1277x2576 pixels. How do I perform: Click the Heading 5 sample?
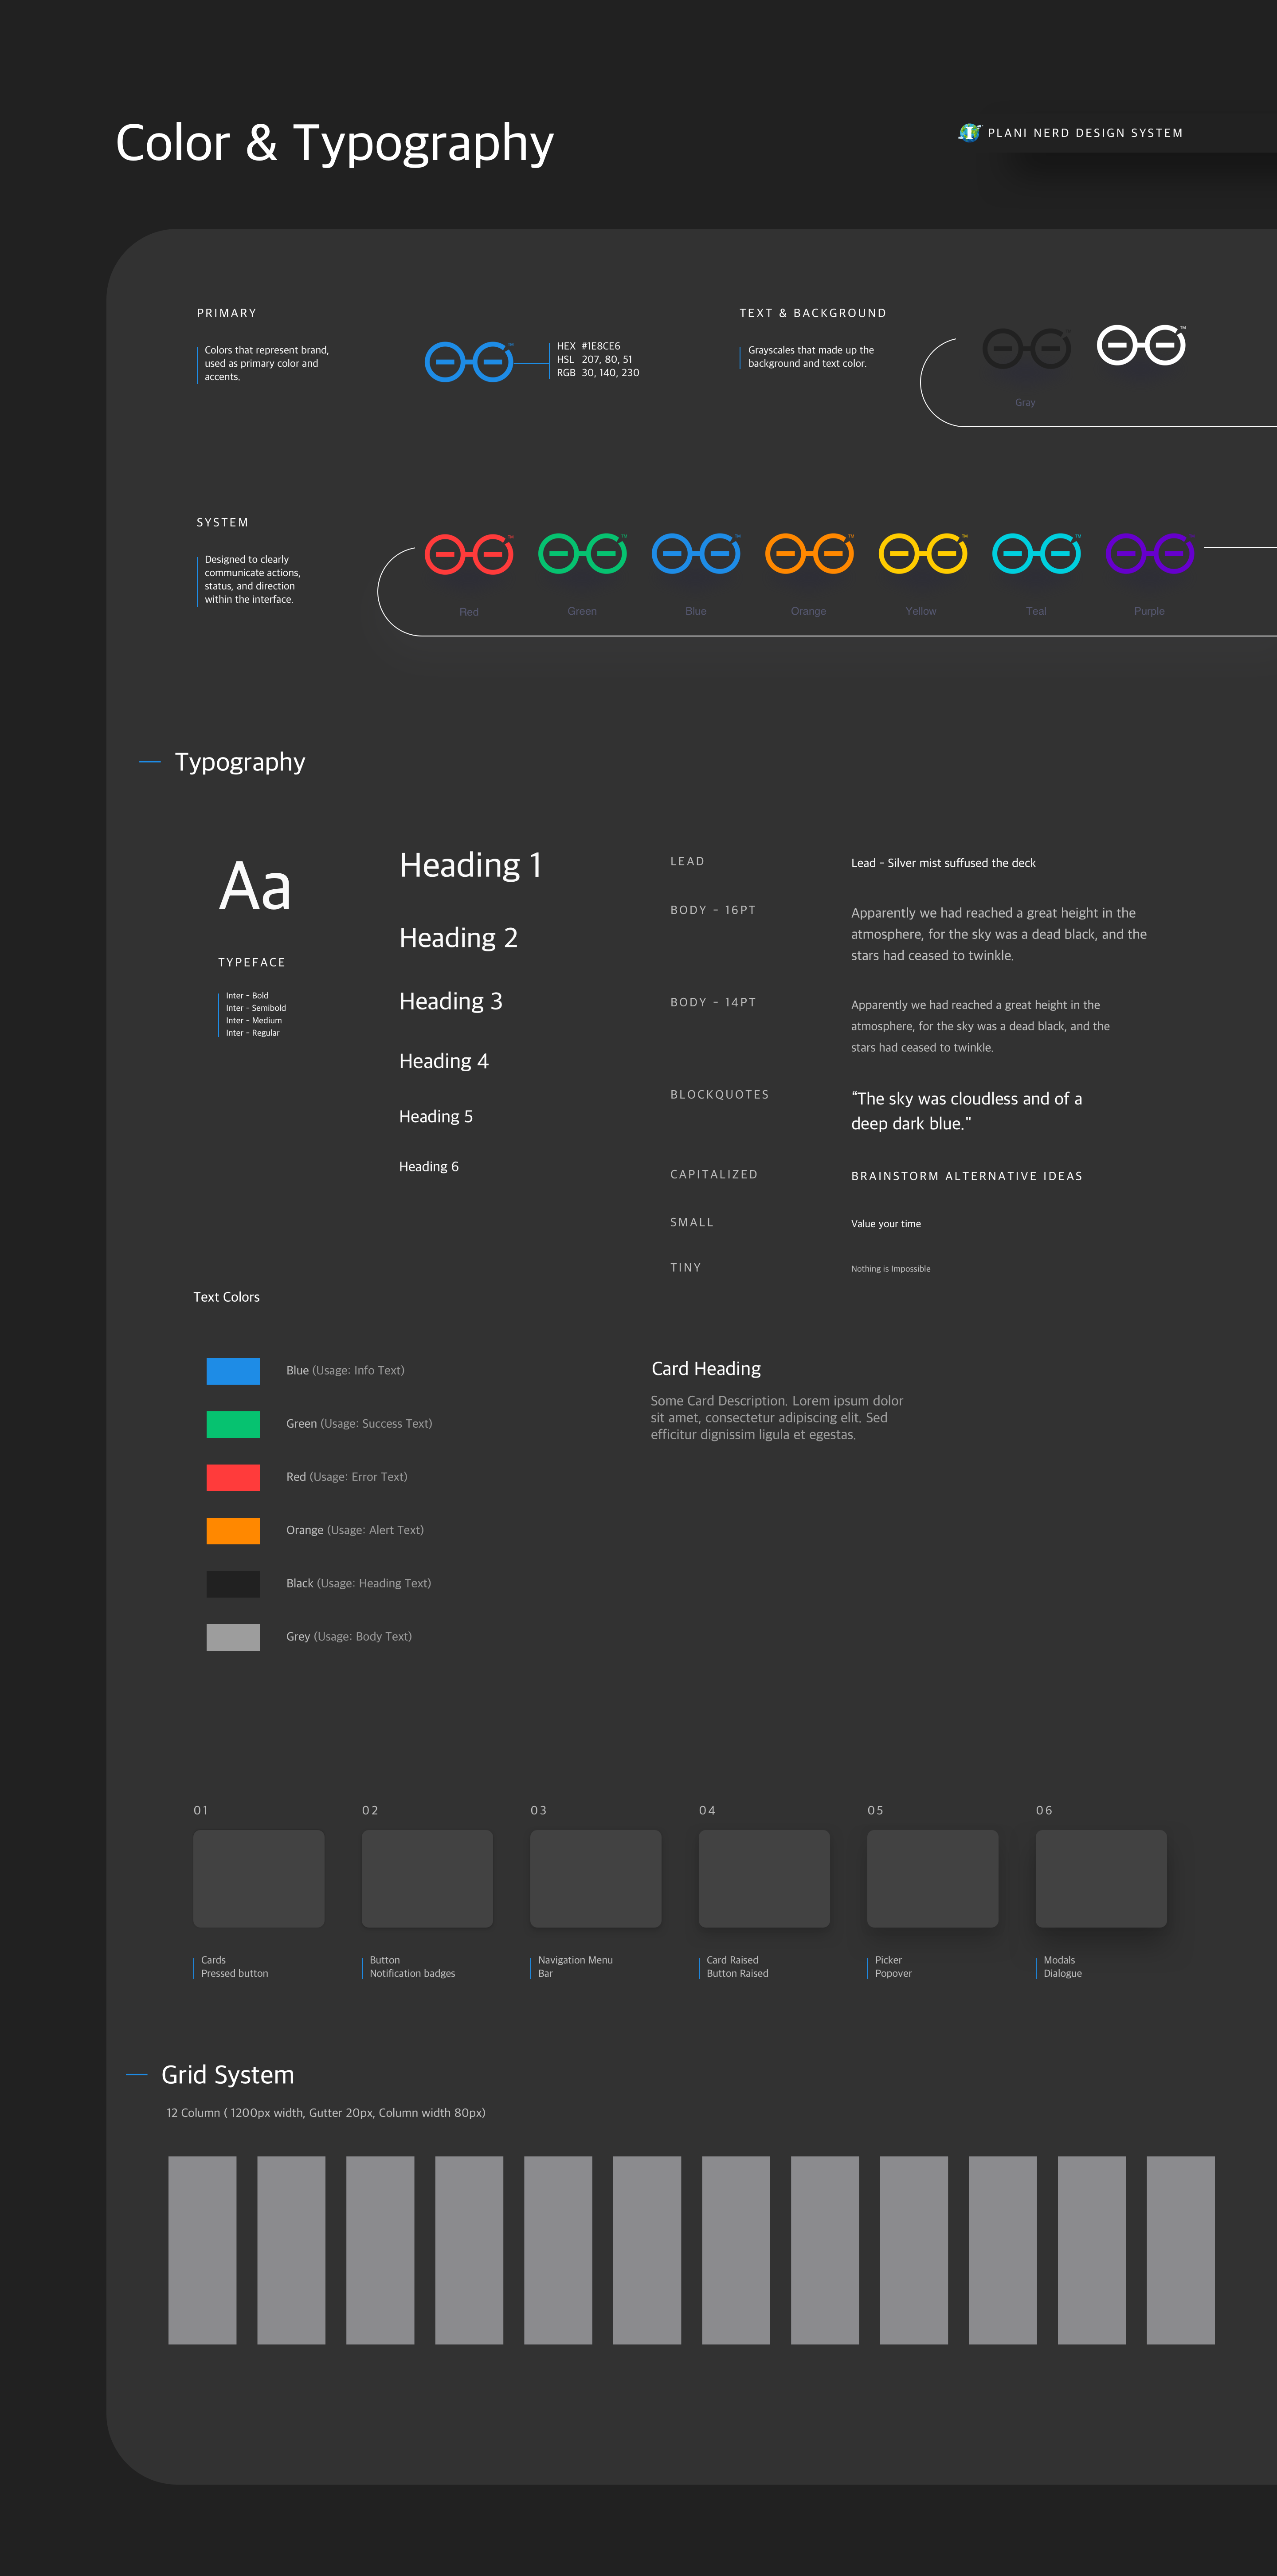[435, 1116]
